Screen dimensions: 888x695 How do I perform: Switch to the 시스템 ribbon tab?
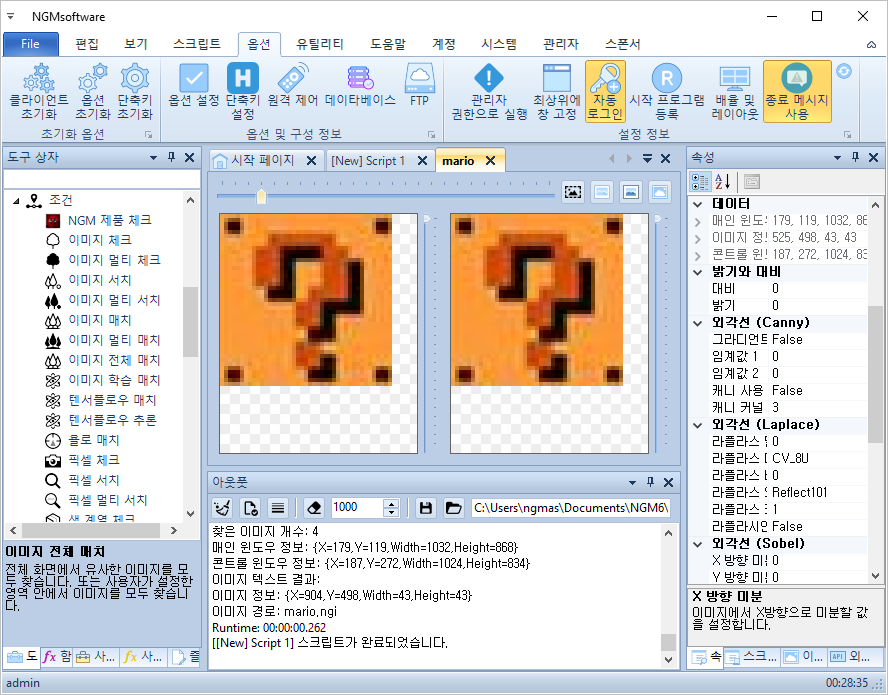click(499, 44)
